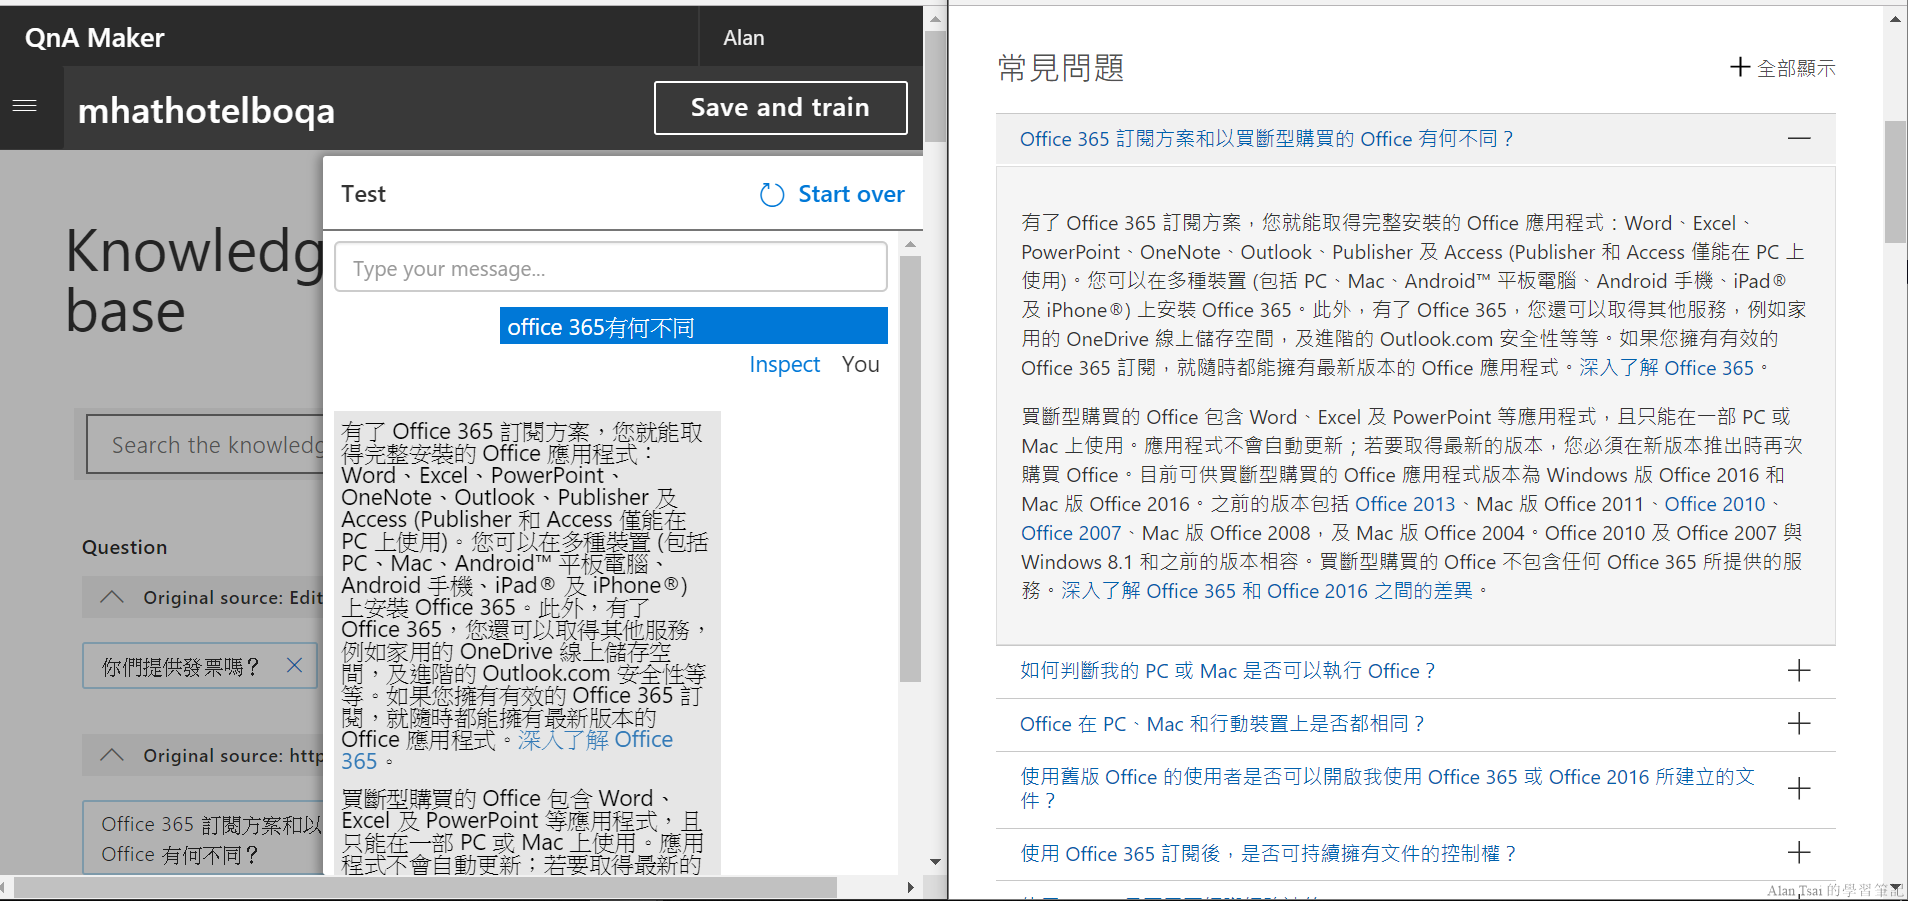This screenshot has height=901, width=1908.
Task: Click the FAQ page vertical scrollbar thumb
Action: point(1895,182)
